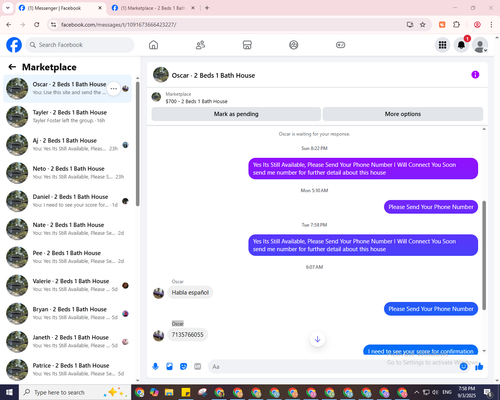Attach a file with the image icon

point(169,367)
